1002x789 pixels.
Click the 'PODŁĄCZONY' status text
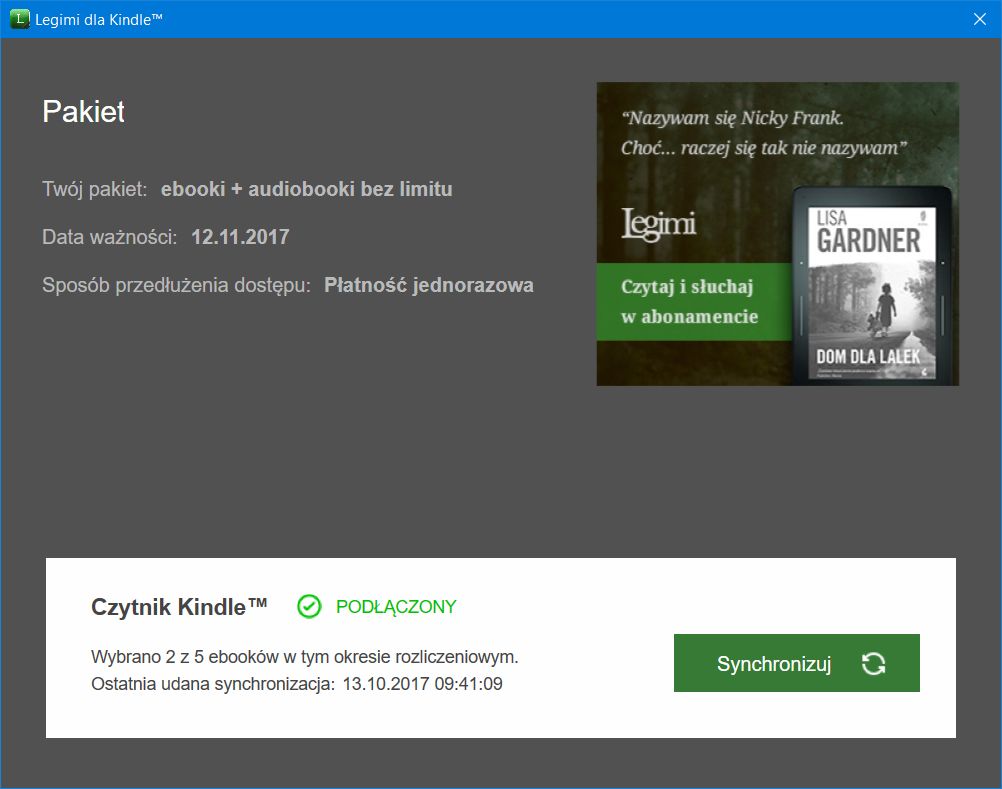click(x=396, y=606)
